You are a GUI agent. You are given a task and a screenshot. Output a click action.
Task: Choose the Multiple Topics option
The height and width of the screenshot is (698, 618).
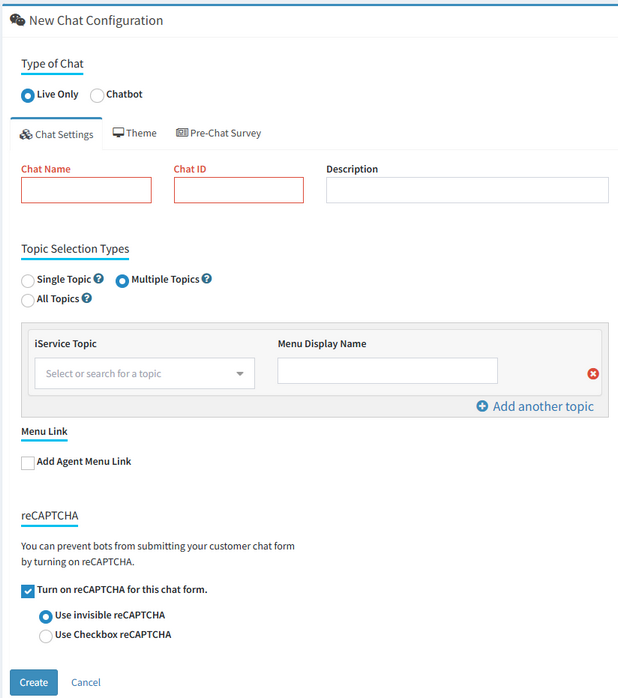[x=122, y=281]
